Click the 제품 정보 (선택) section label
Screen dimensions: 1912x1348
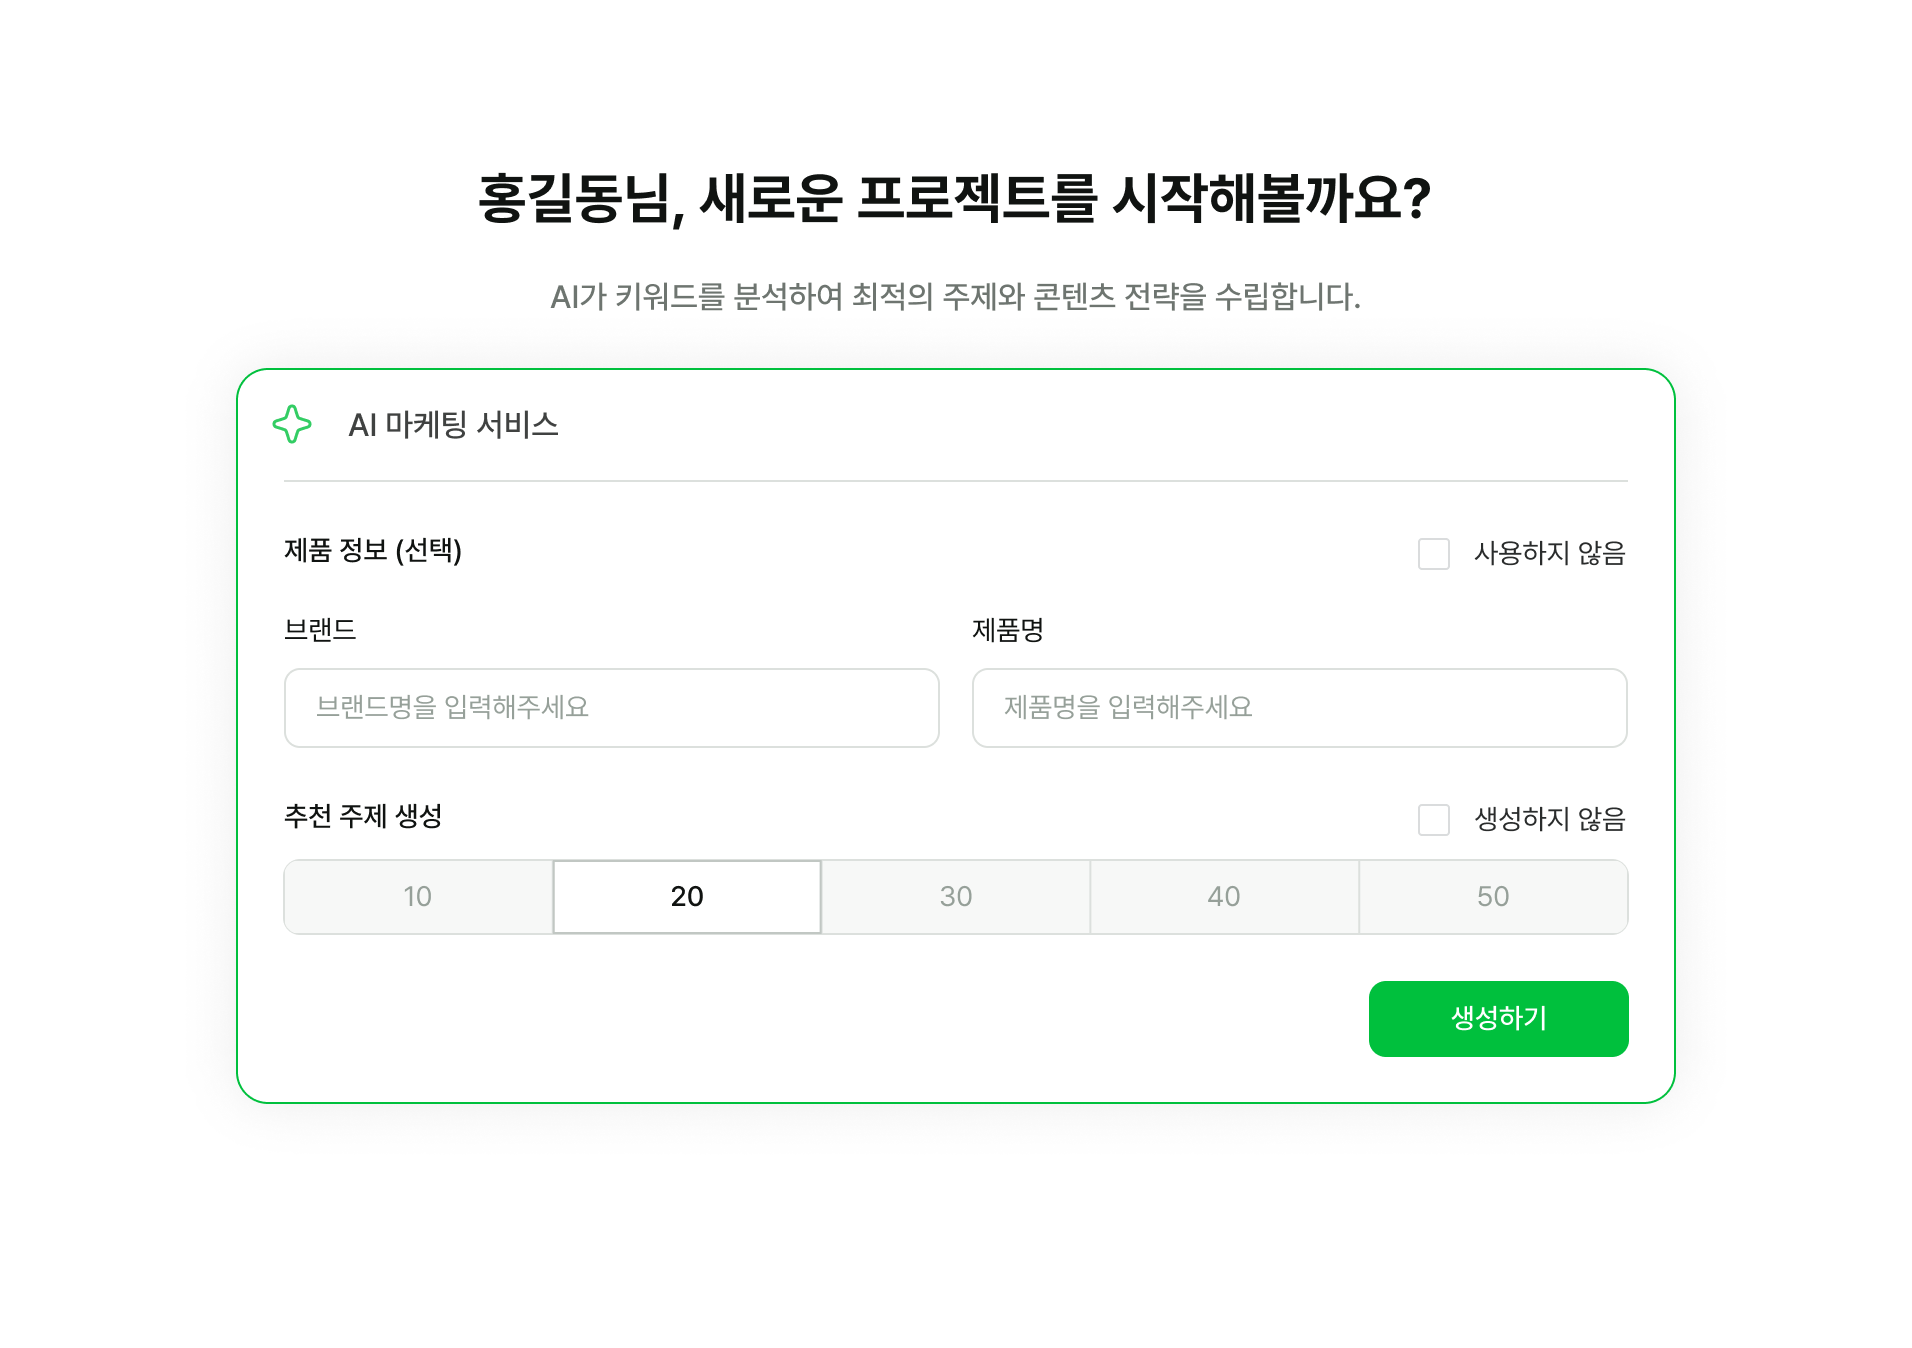(x=373, y=551)
